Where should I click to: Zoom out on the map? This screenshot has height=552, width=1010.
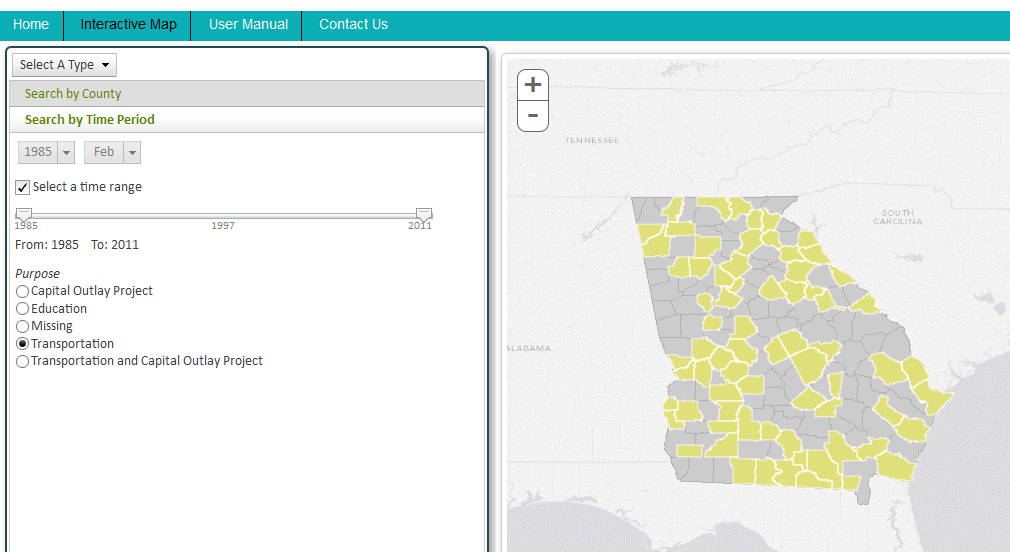533,116
